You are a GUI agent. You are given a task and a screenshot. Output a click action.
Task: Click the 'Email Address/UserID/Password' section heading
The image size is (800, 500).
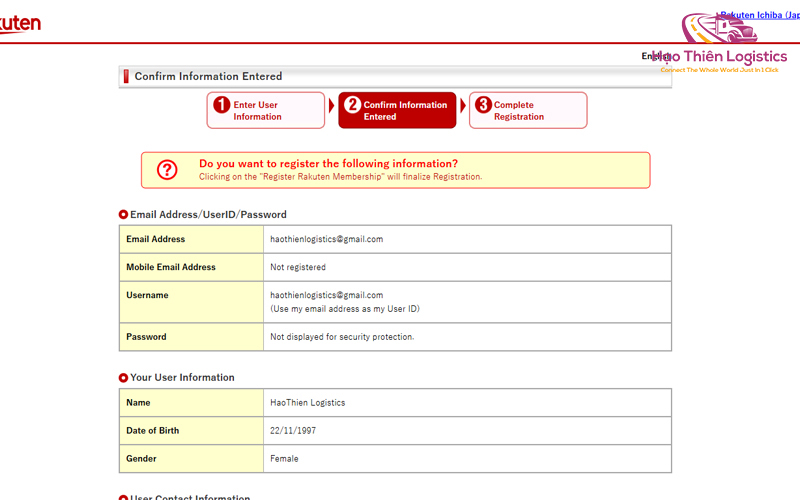[208, 215]
